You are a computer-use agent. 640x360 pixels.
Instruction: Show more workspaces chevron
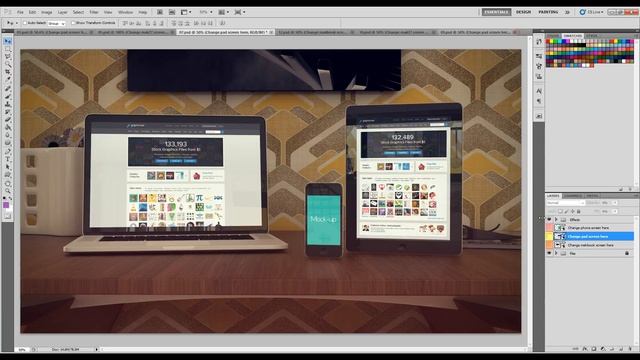[567, 12]
